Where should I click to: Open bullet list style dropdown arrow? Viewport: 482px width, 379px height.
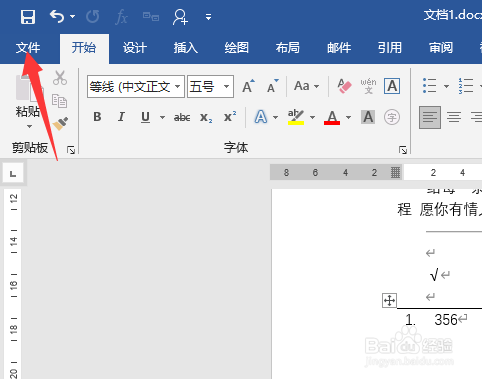(446, 86)
